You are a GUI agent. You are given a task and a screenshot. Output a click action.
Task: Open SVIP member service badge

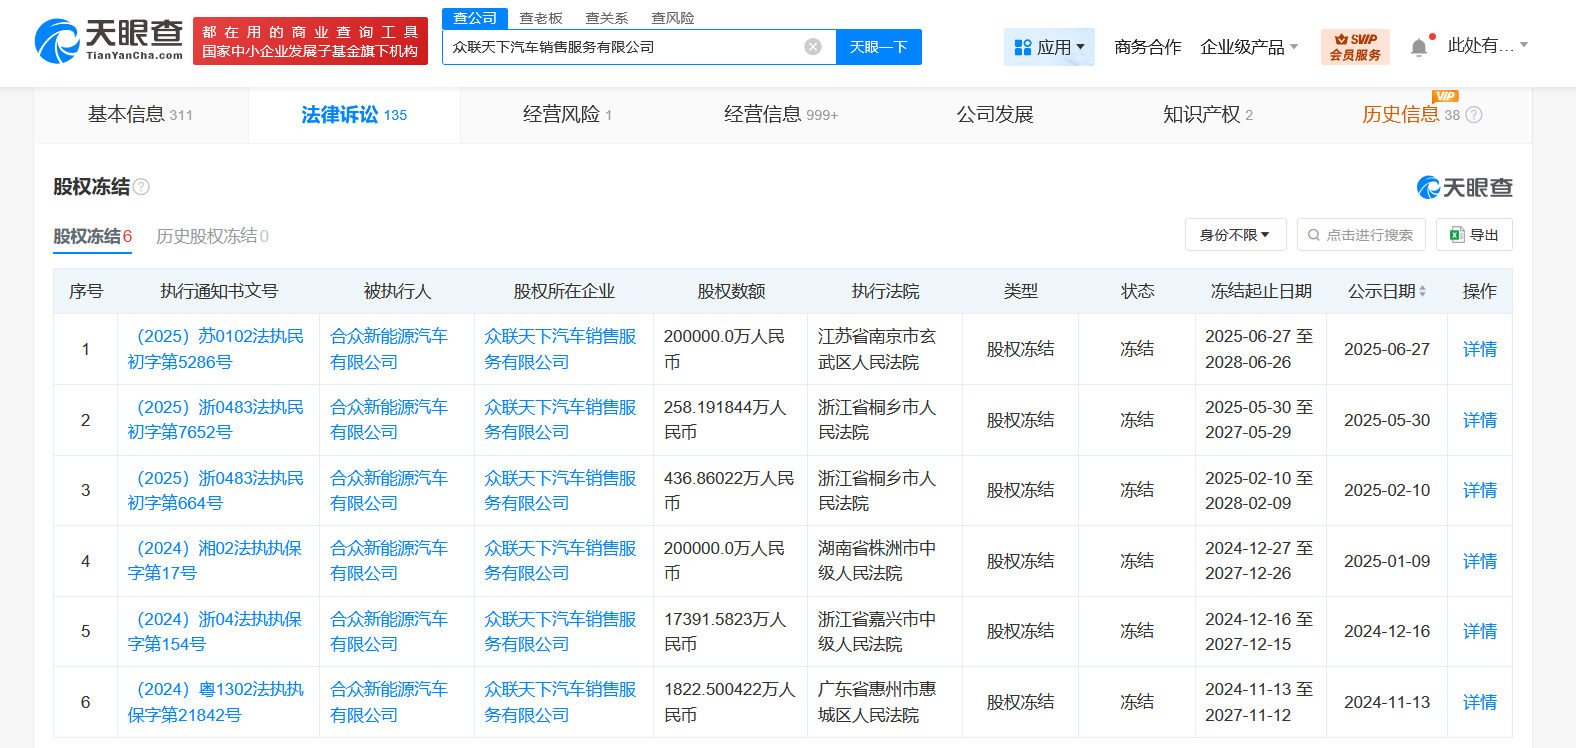(1355, 47)
